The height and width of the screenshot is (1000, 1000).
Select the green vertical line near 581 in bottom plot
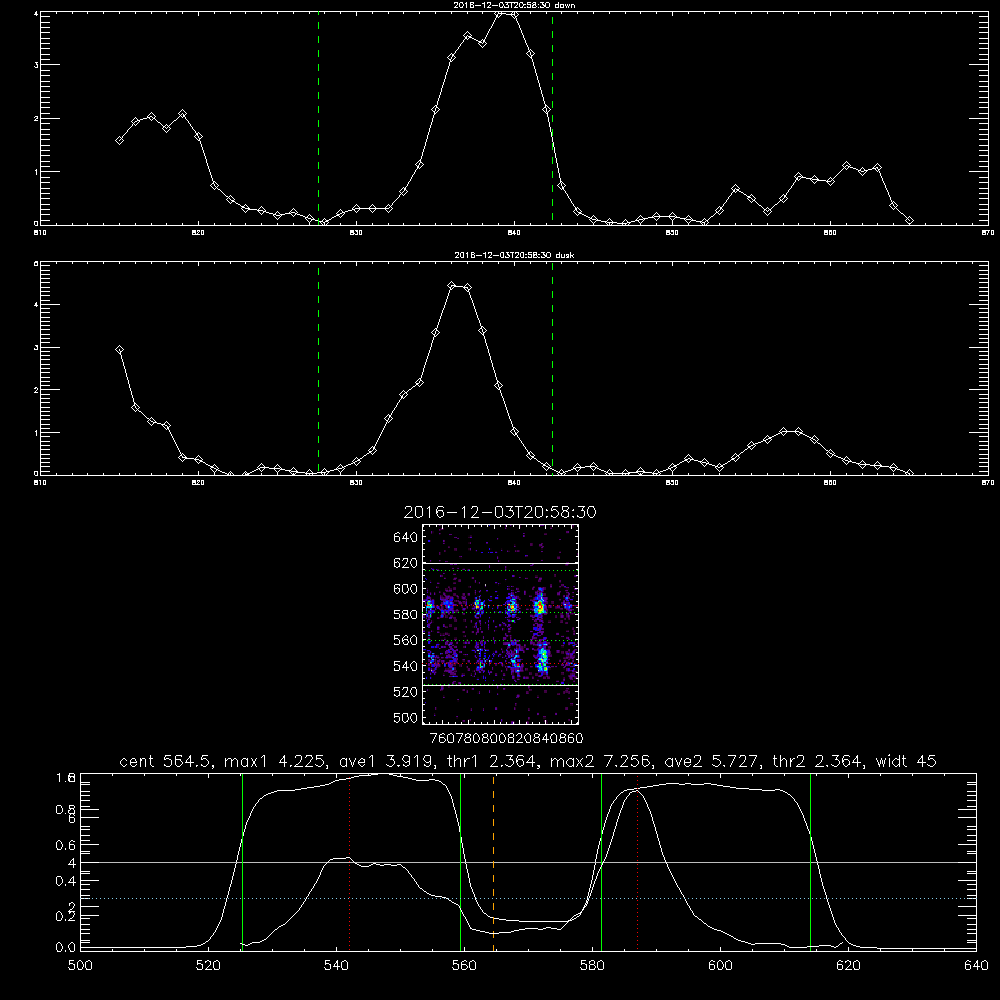(601, 862)
